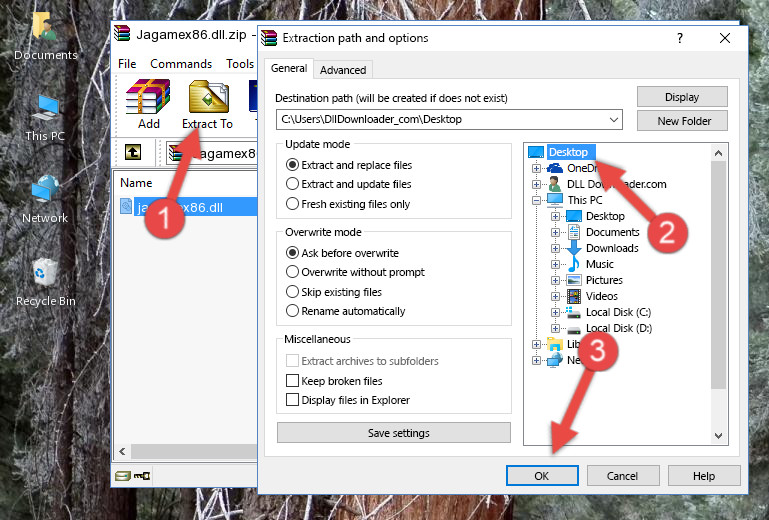The image size is (769, 520).
Task: Select Extract and replace files option
Action: (292, 165)
